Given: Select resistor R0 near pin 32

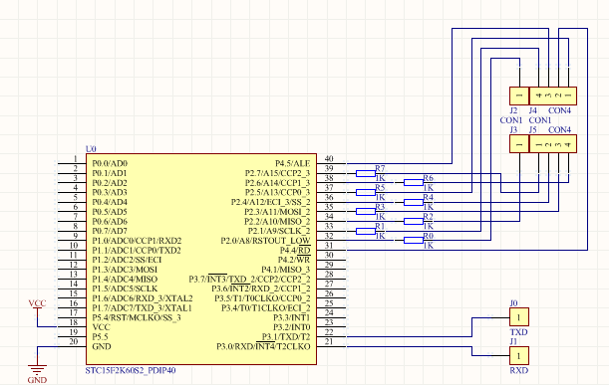Looking at the screenshot, I should tap(414, 240).
